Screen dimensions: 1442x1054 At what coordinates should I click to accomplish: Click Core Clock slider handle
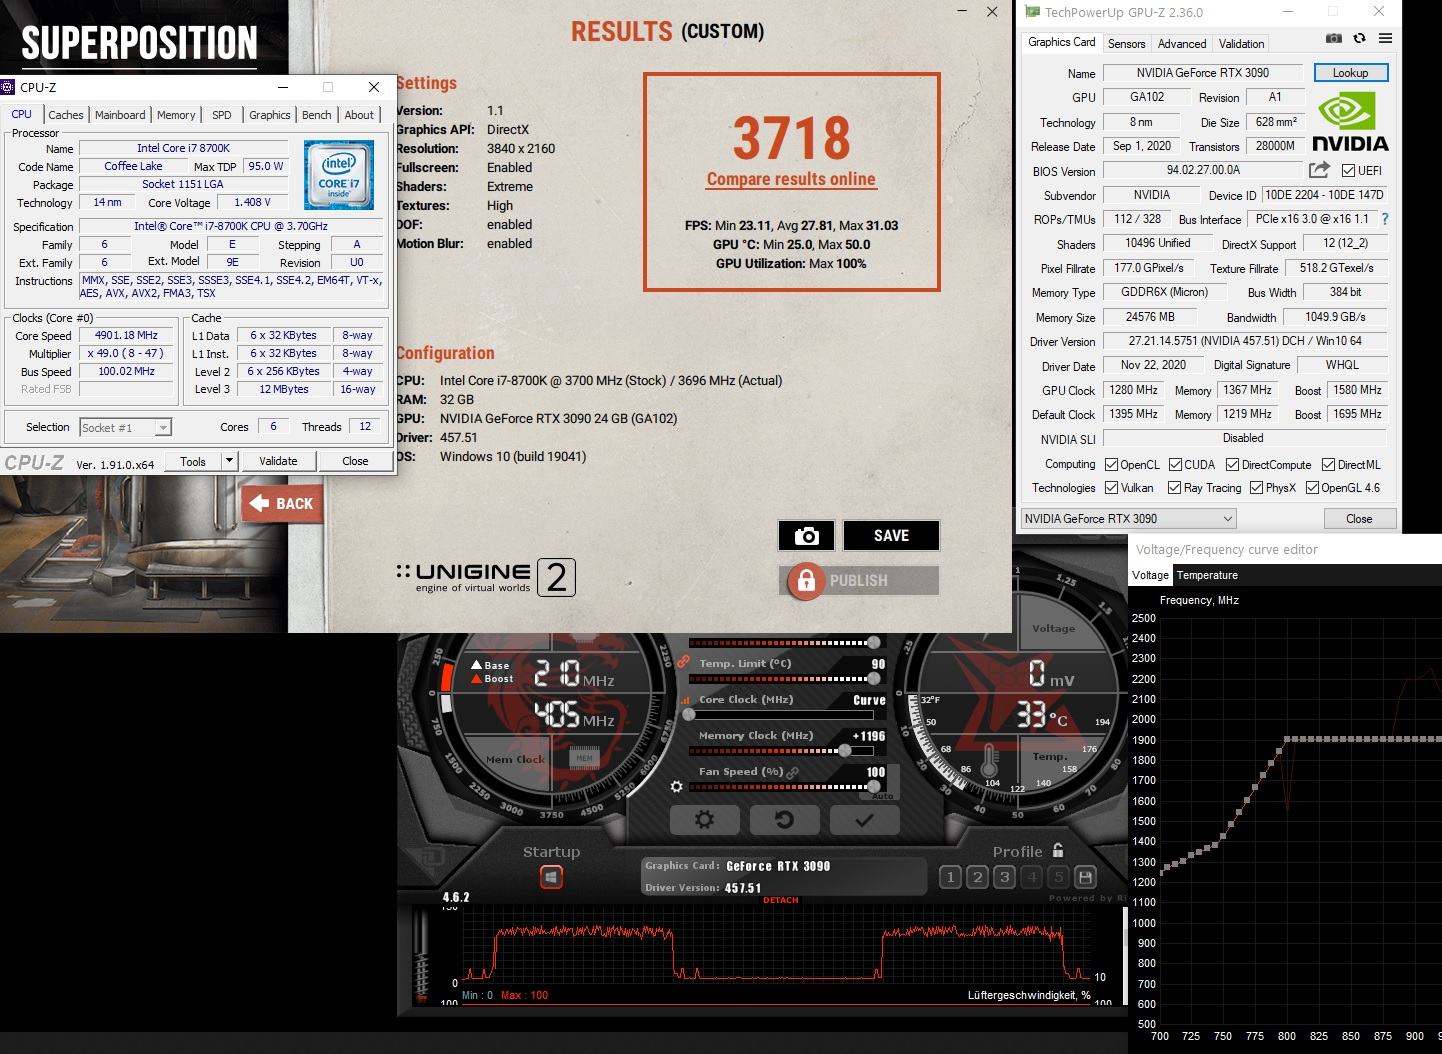689,715
